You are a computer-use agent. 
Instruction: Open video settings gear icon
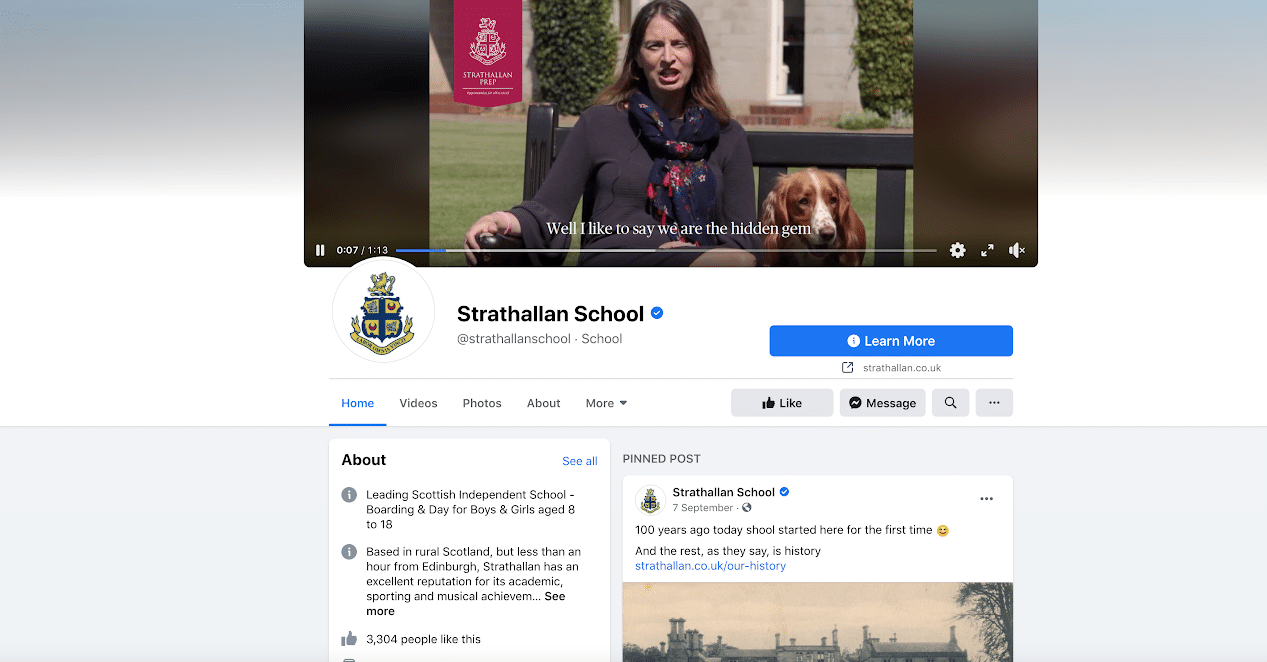click(957, 250)
